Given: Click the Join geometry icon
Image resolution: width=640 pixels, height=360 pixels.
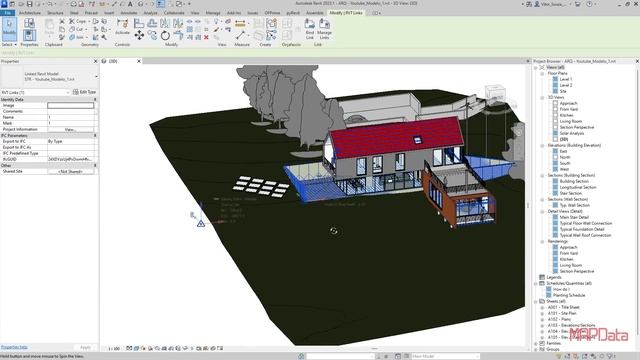Looking at the screenshot, I should click(78, 37).
